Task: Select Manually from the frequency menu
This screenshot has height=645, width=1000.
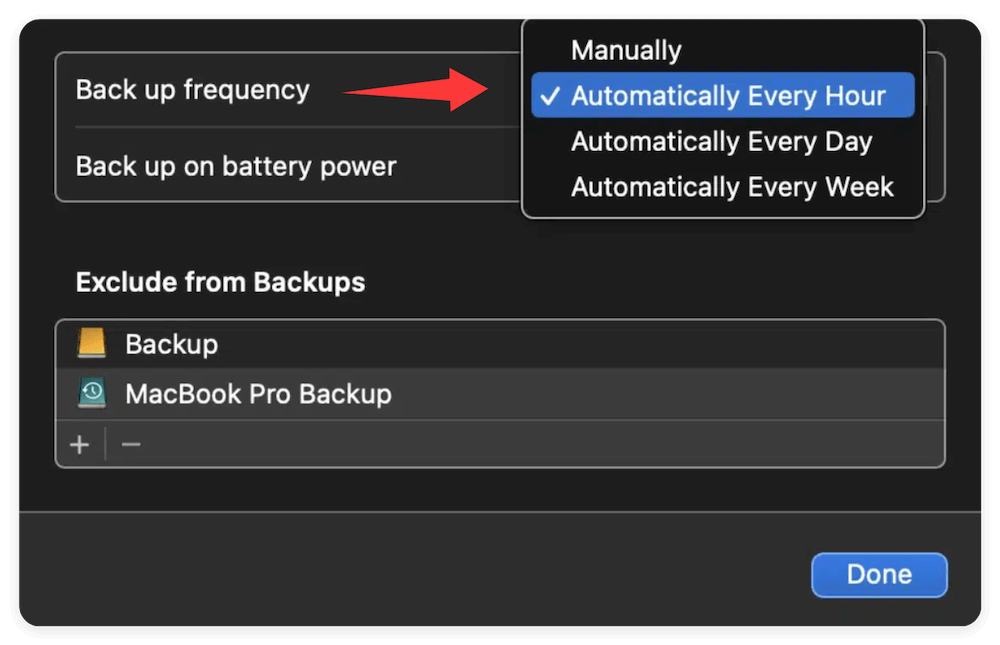Action: coord(625,49)
